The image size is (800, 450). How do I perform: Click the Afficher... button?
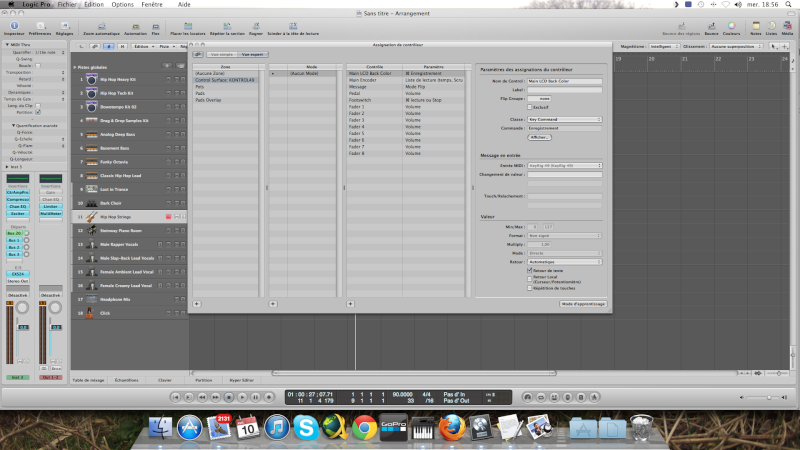pos(540,137)
